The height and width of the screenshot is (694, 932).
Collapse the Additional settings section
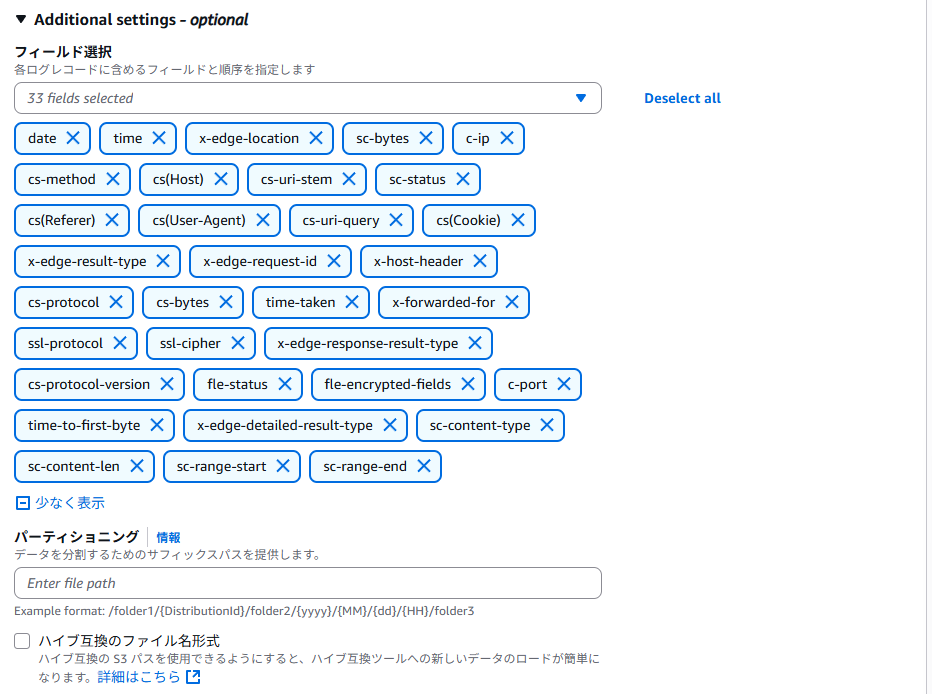tap(21, 19)
